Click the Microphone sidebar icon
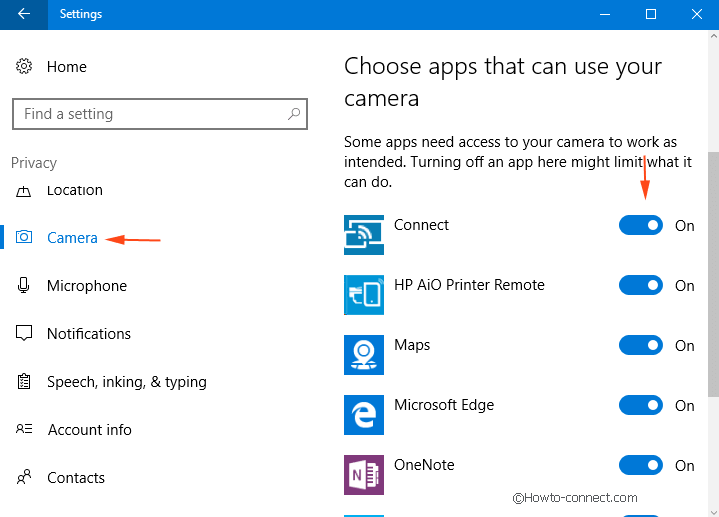The width and height of the screenshot is (719, 517). (x=23, y=285)
